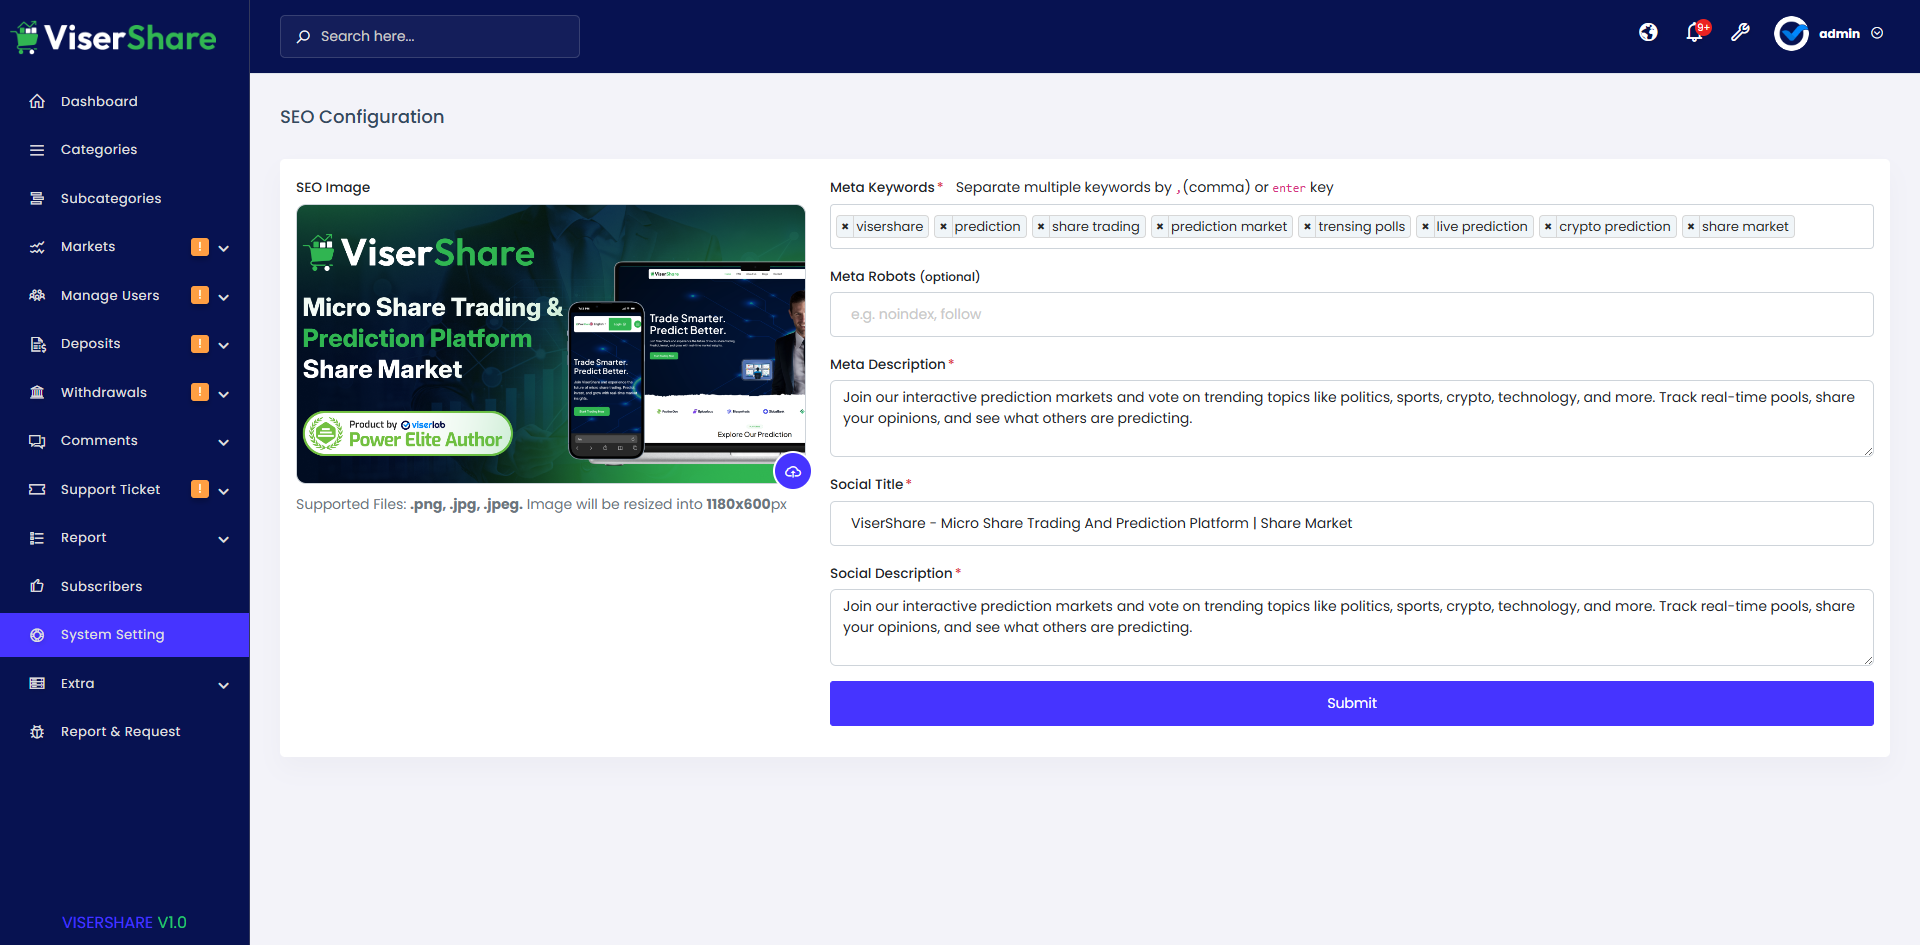Screen dimensions: 1920x945
Task: Remove the 'prediction' keyword tag
Action: click(x=943, y=227)
